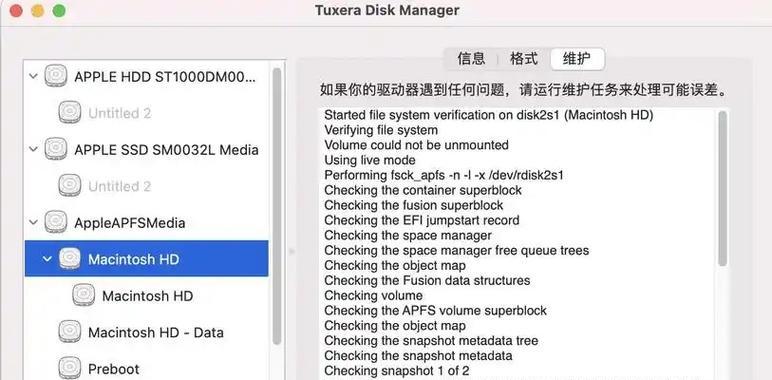Click the Macintosh HD - Data volume icon
Screen dimensions: 772x380
click(x=69, y=332)
